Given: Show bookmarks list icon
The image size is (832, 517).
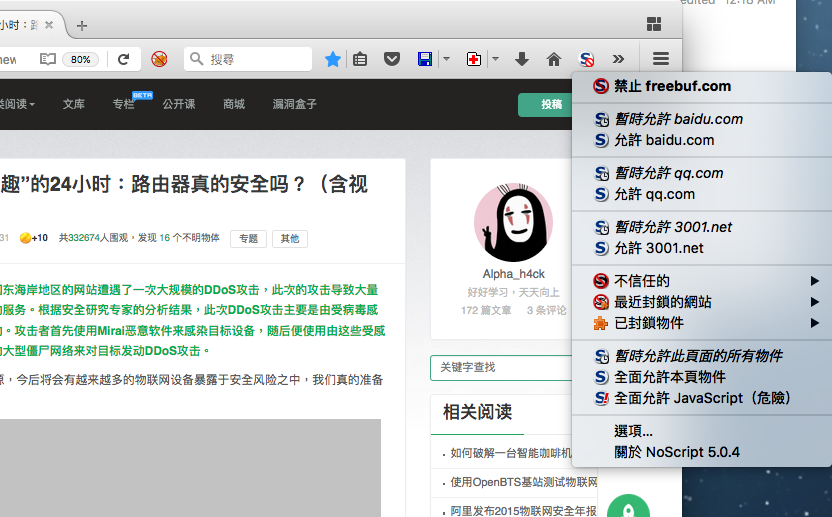Looking at the screenshot, I should point(360,59).
